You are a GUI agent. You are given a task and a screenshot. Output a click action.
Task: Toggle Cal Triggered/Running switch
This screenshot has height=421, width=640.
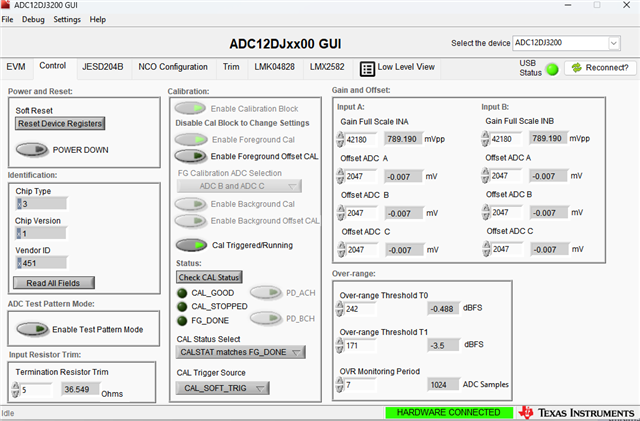(191, 245)
